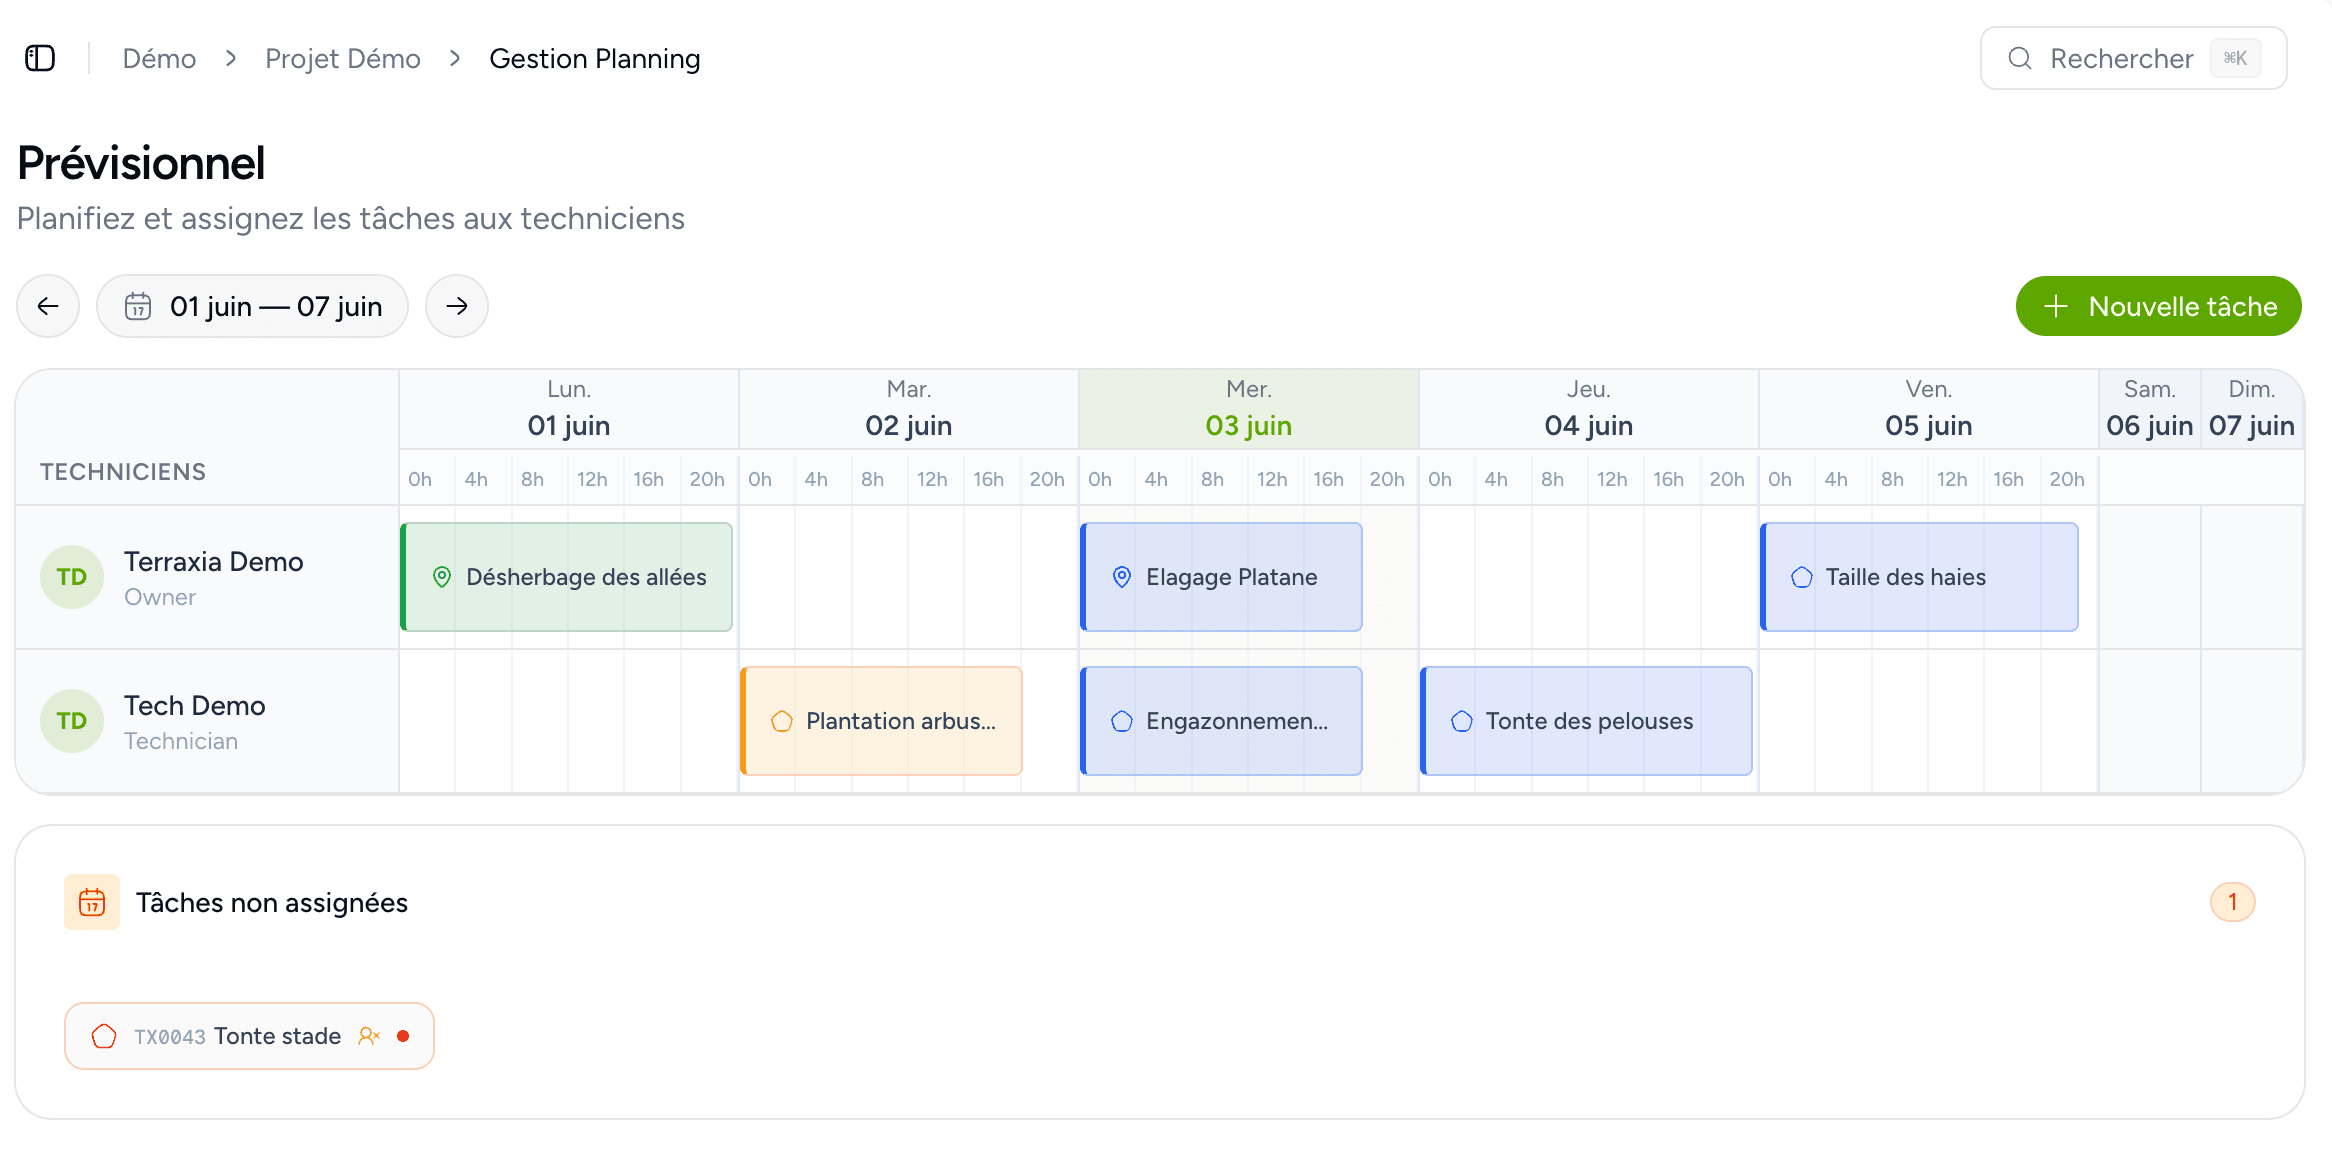Select the Mer. 03 juin column header

point(1249,409)
